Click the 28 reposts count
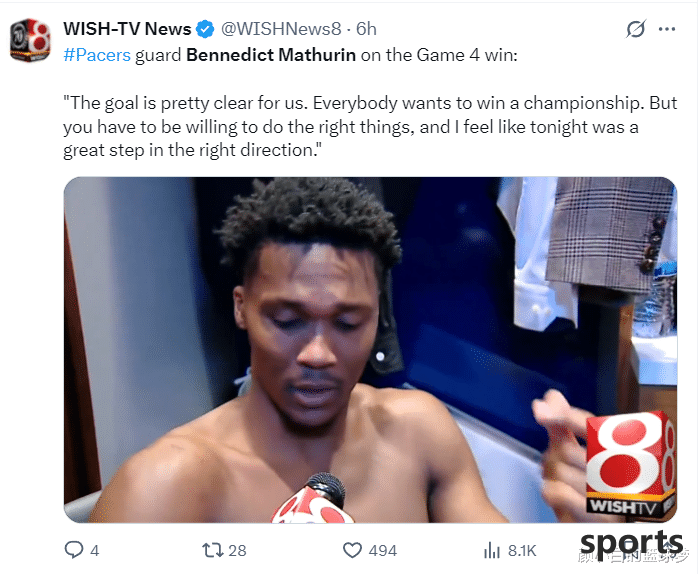Image resolution: width=698 pixels, height=574 pixels. click(237, 551)
